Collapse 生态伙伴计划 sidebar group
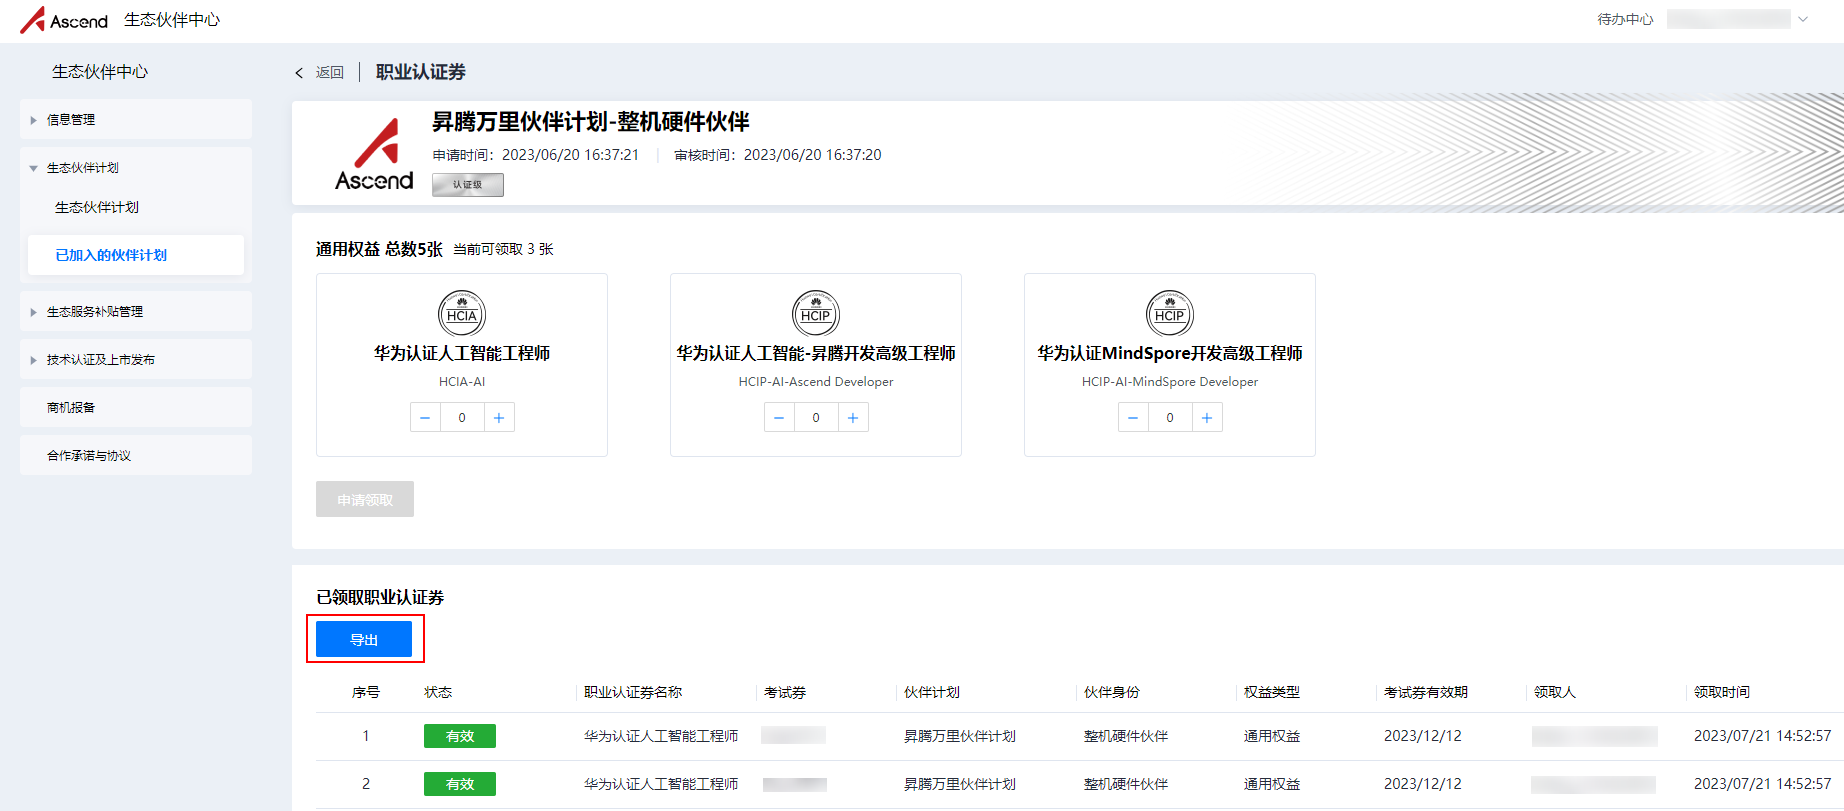This screenshot has height=811, width=1844. click(x=136, y=168)
